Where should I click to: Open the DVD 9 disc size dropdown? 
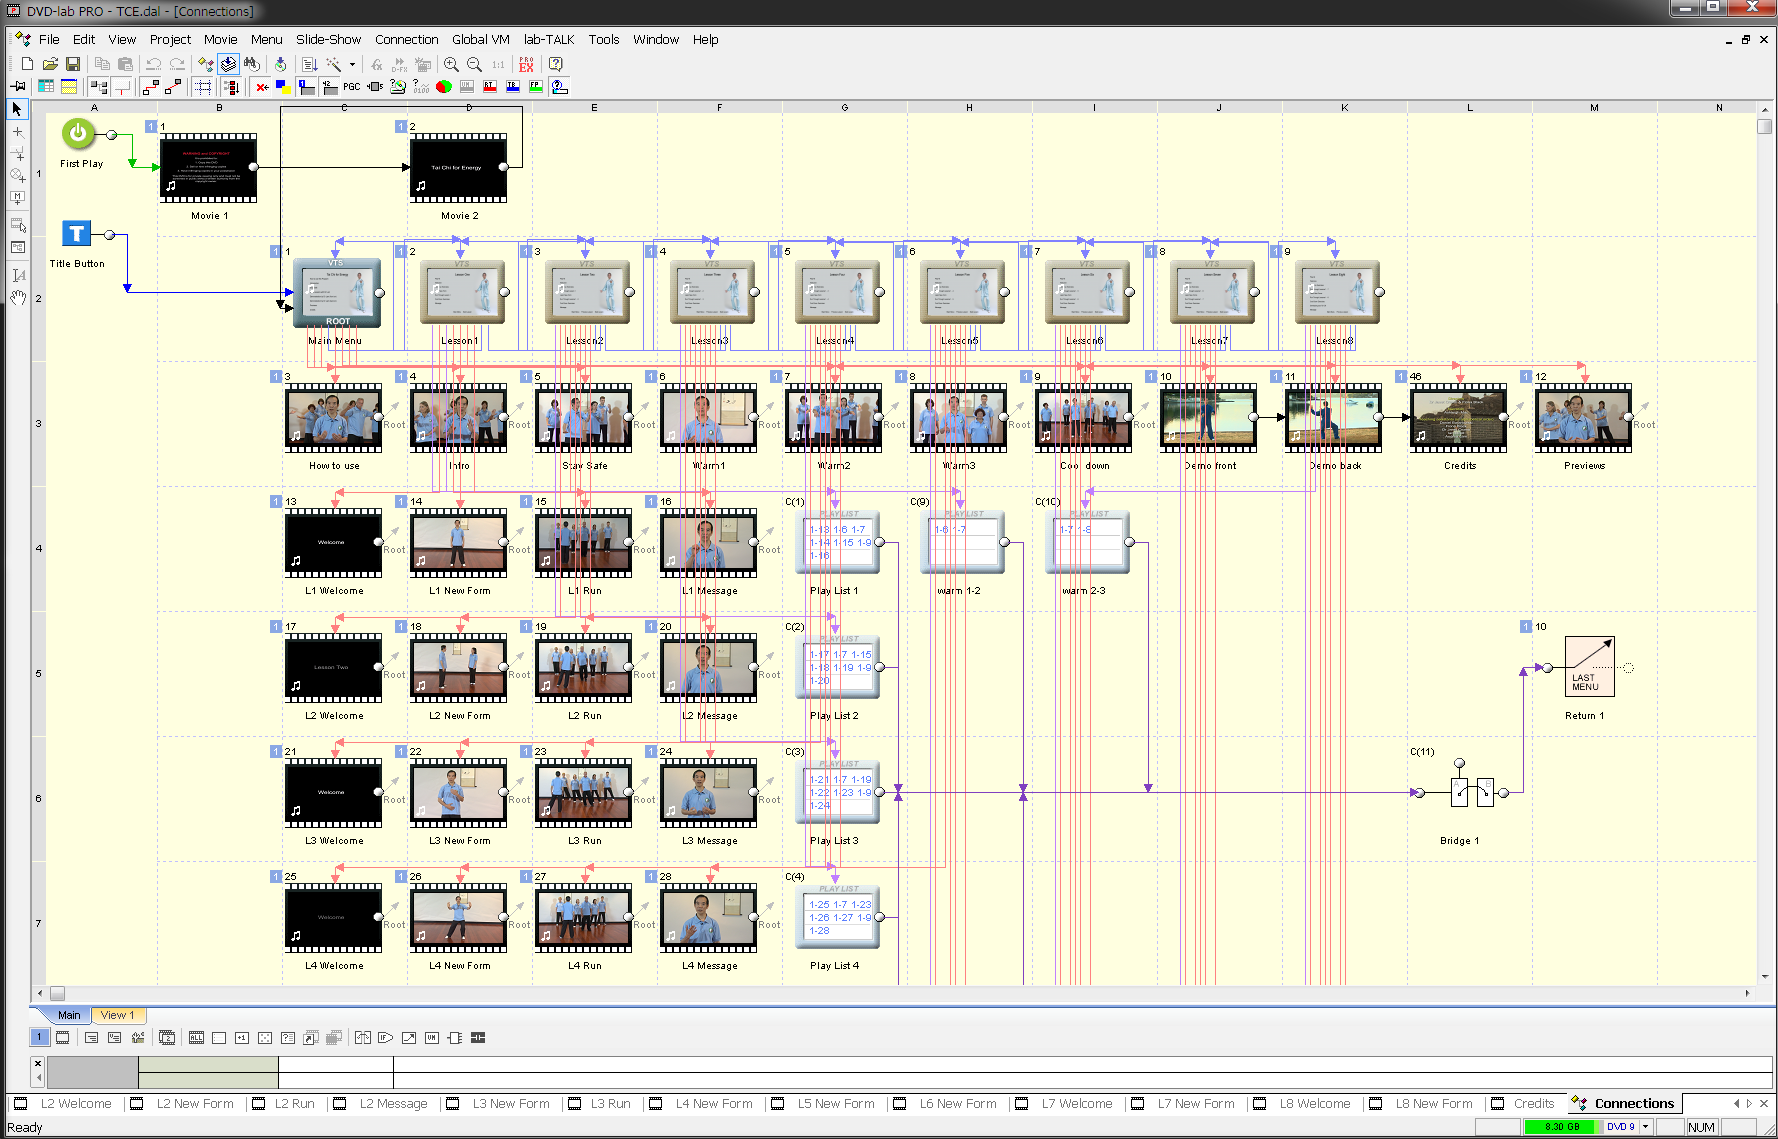(1645, 1127)
